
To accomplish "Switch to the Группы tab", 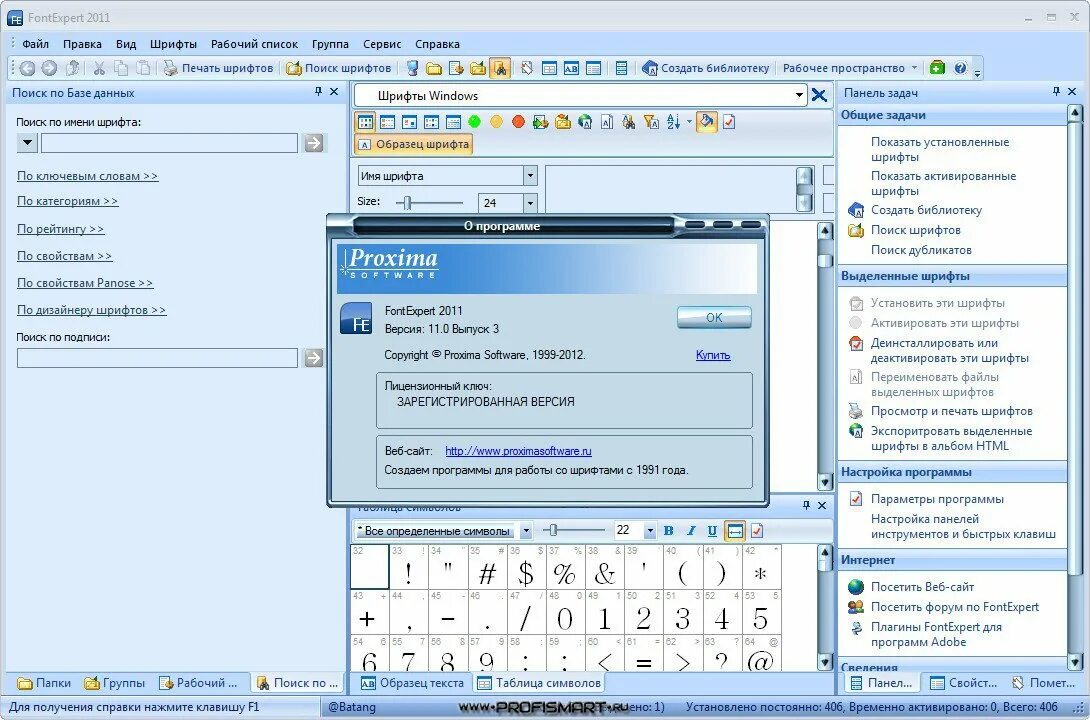I will click(x=115, y=683).
